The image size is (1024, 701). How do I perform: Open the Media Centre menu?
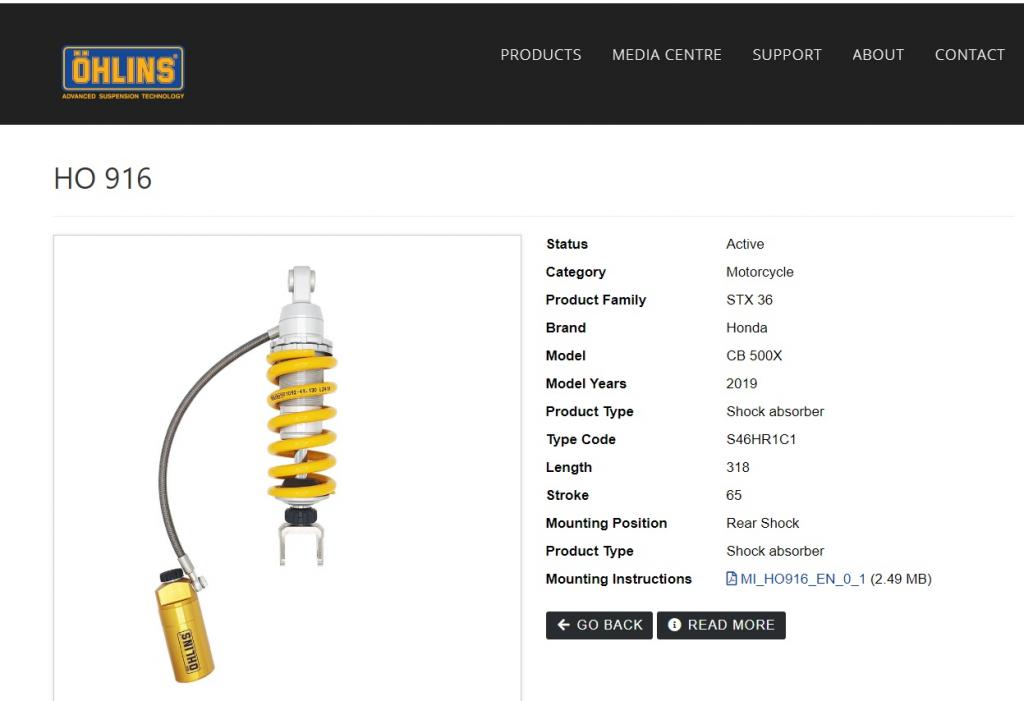(667, 55)
